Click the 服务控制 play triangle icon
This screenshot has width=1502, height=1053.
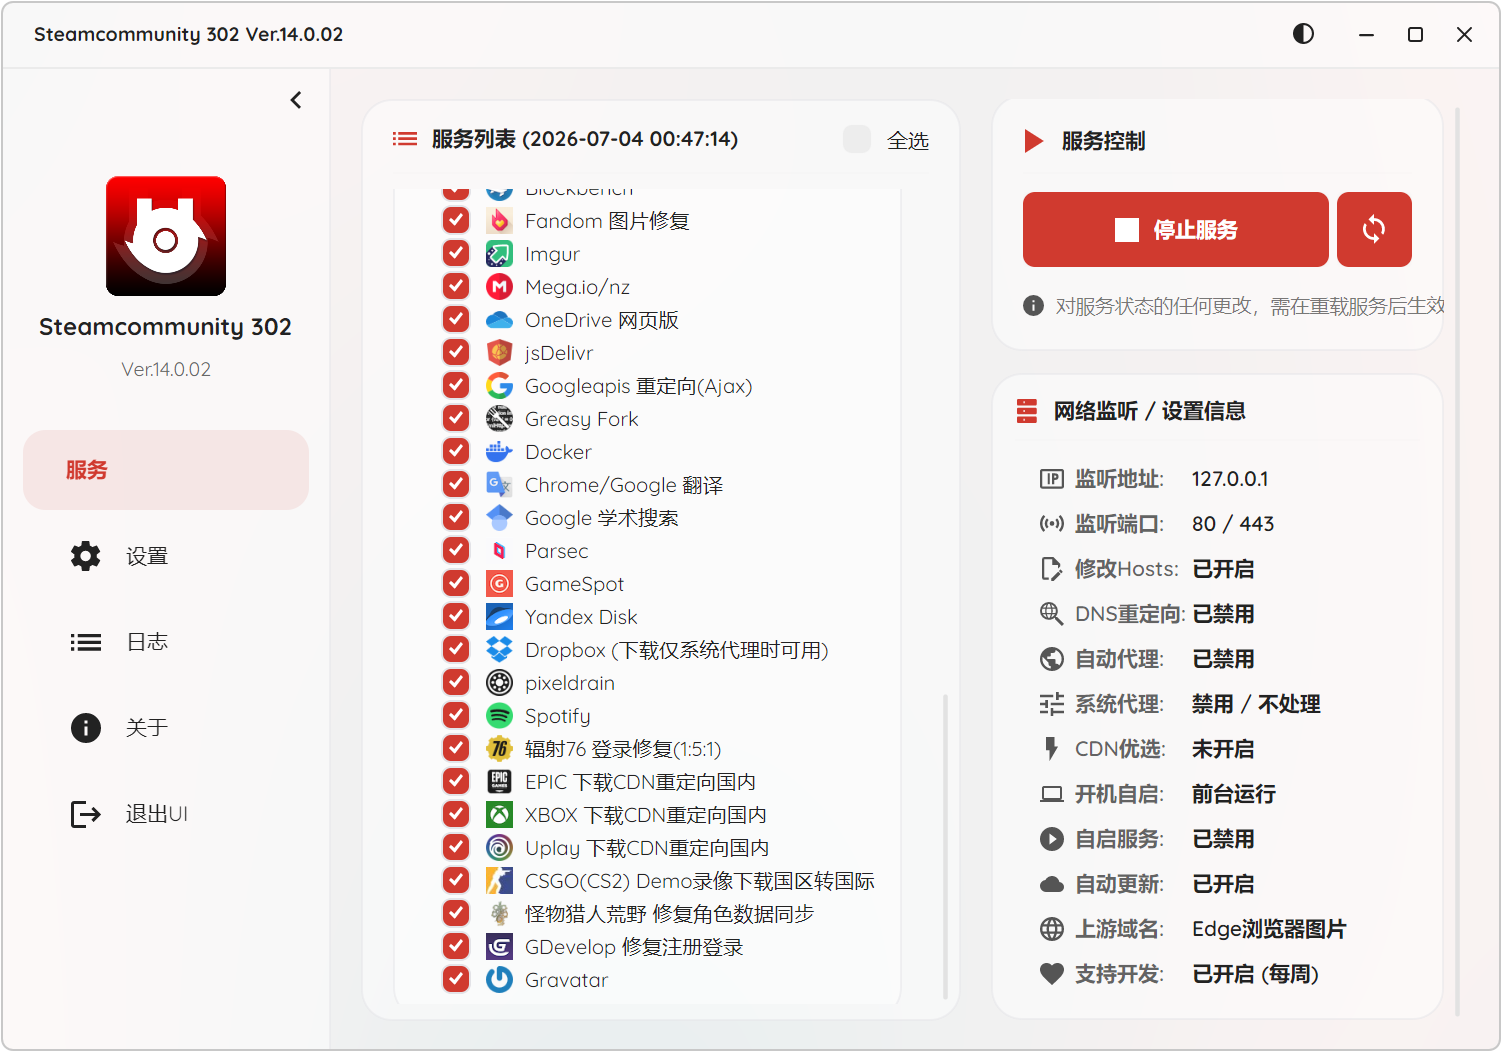[x=1034, y=141]
